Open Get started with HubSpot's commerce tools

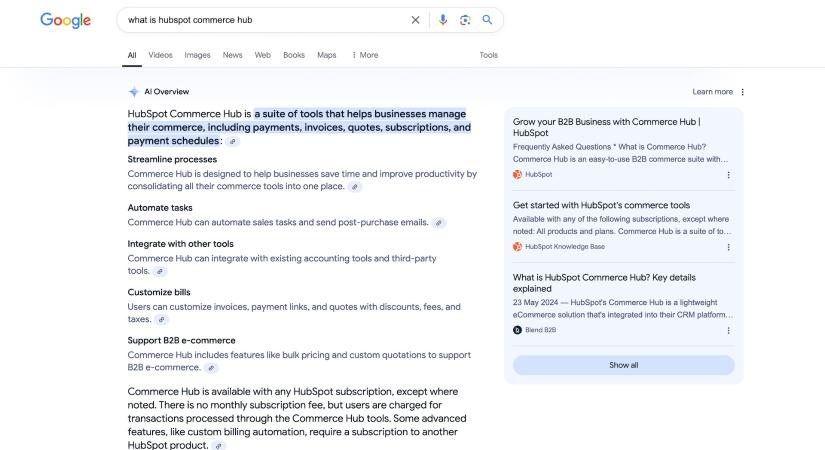pyautogui.click(x=601, y=205)
